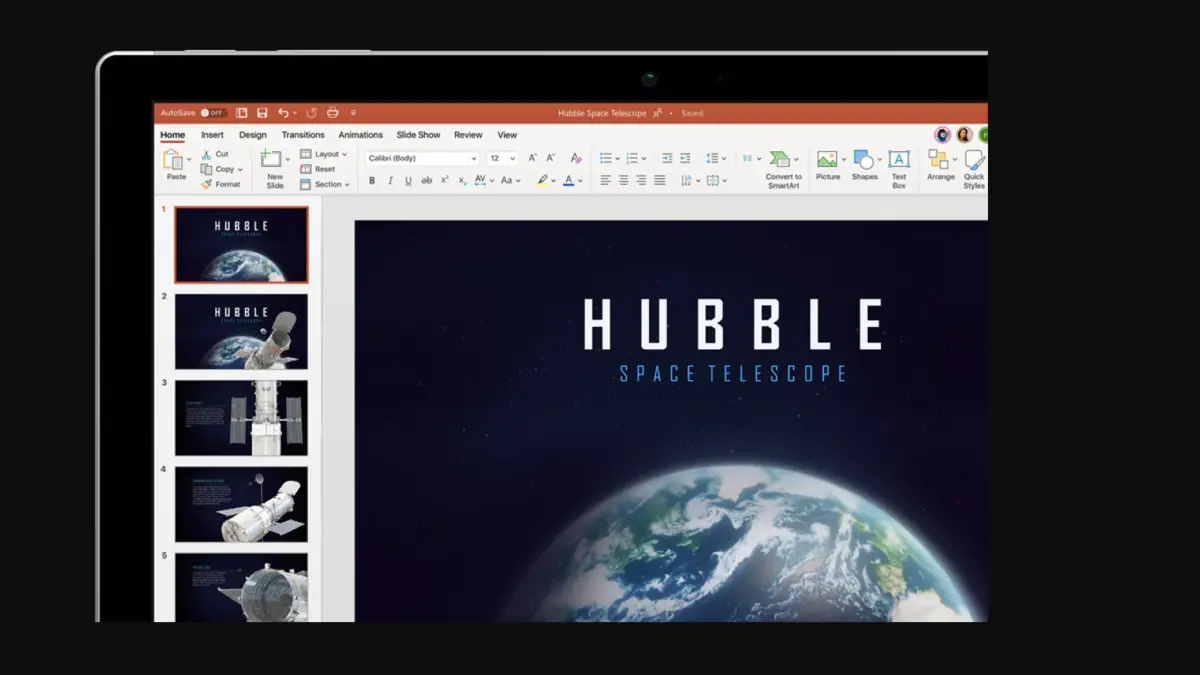1200x675 pixels.
Task: Switch to the Transitions tab
Action: [x=303, y=135]
